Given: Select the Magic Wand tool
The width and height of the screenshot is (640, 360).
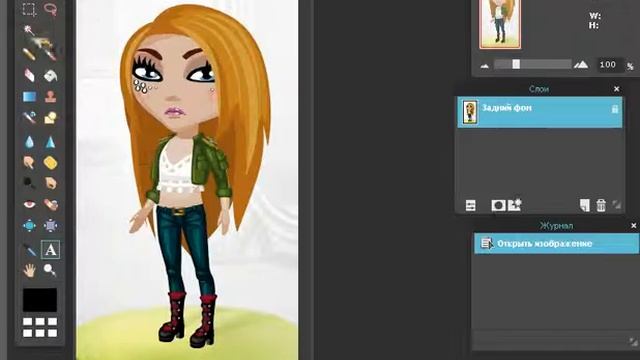Looking at the screenshot, I should 29,31.
